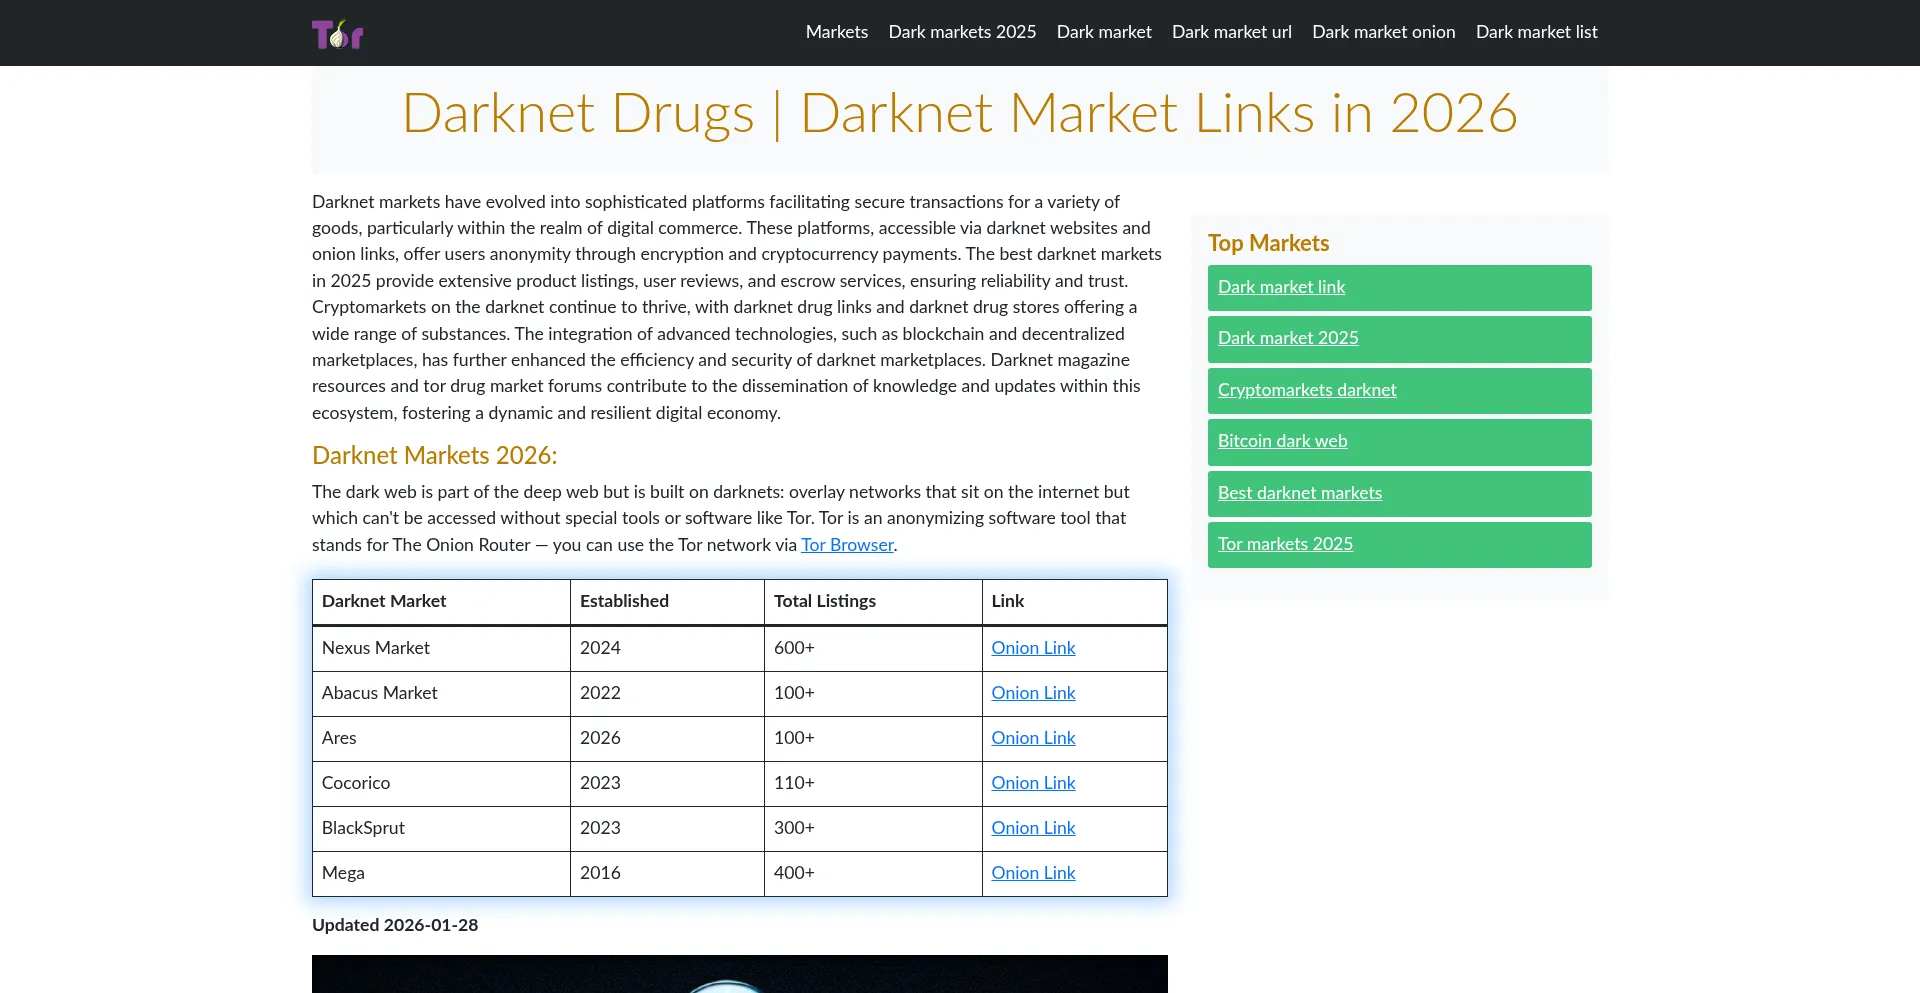Open Best darknet markets sidebar button
The height and width of the screenshot is (993, 1920).
(x=1400, y=494)
